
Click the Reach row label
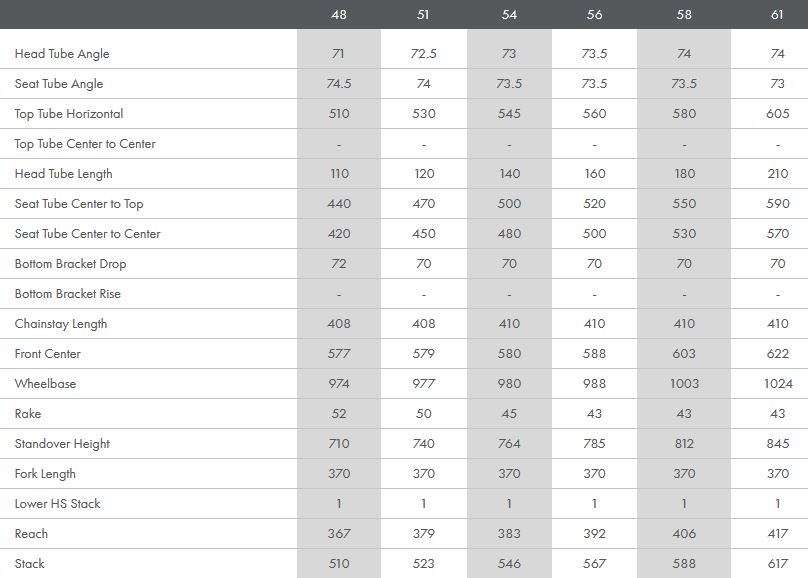click(31, 534)
